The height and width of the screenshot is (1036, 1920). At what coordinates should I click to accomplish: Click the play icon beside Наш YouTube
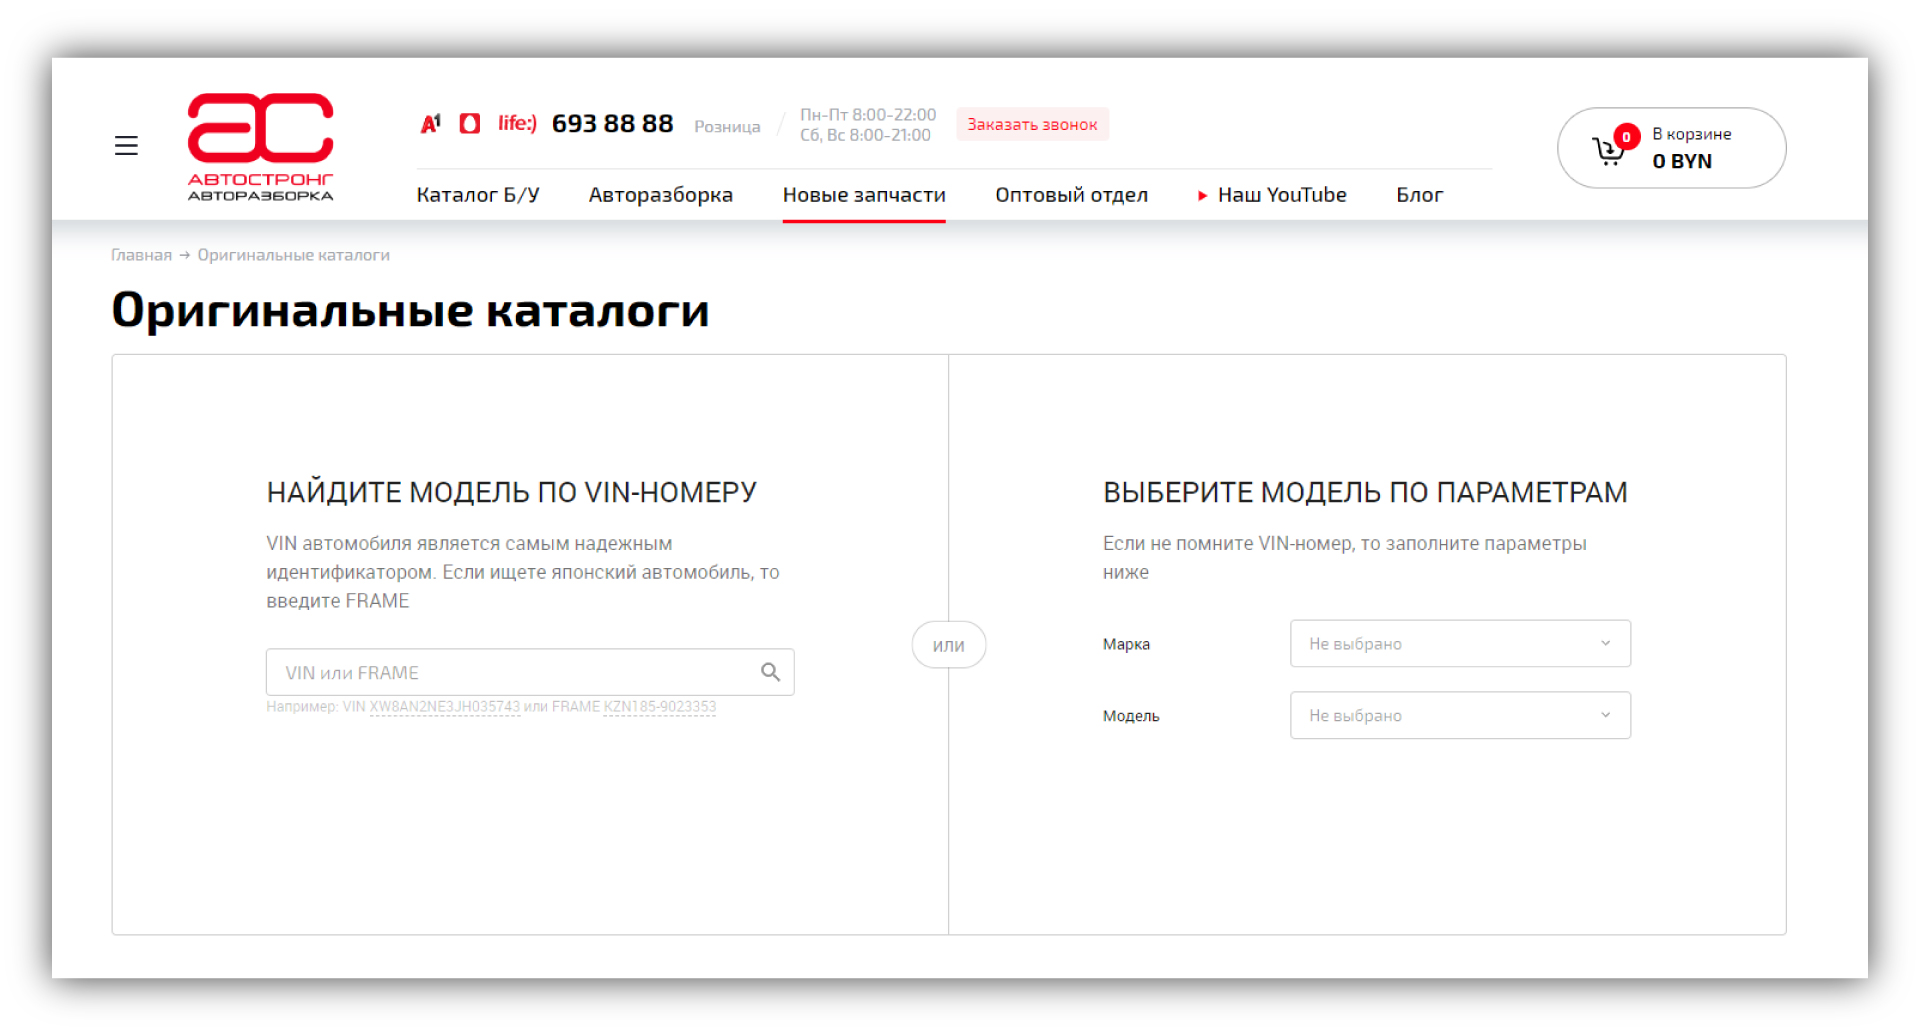[1202, 196]
